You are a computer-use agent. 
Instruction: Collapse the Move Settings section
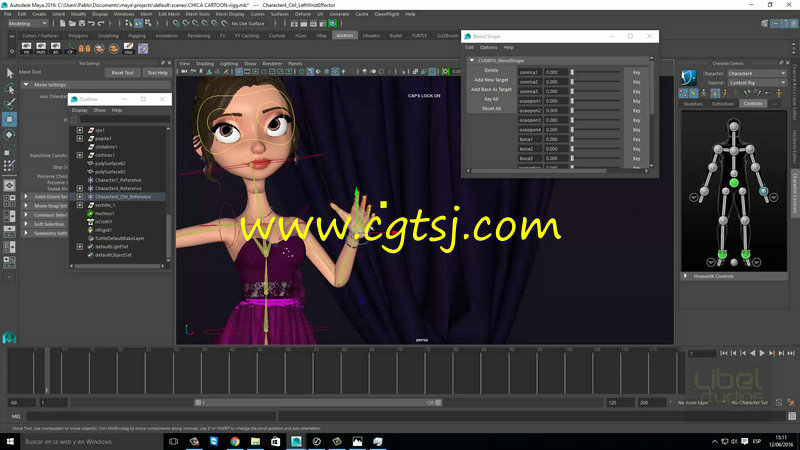[26, 85]
